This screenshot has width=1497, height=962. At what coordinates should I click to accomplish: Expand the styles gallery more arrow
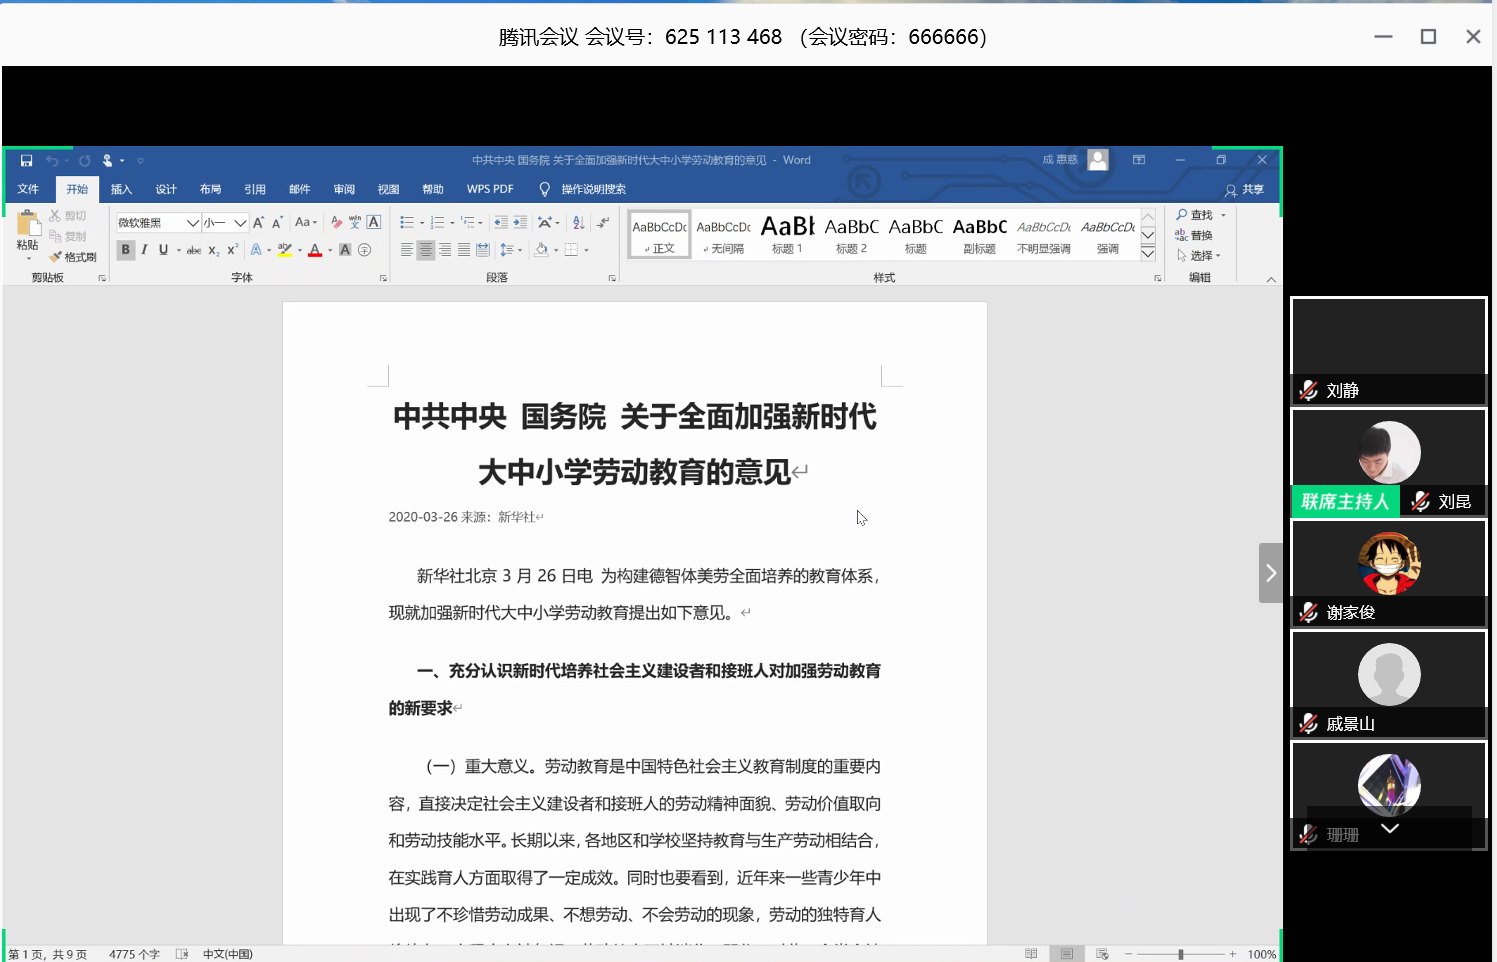click(x=1148, y=254)
